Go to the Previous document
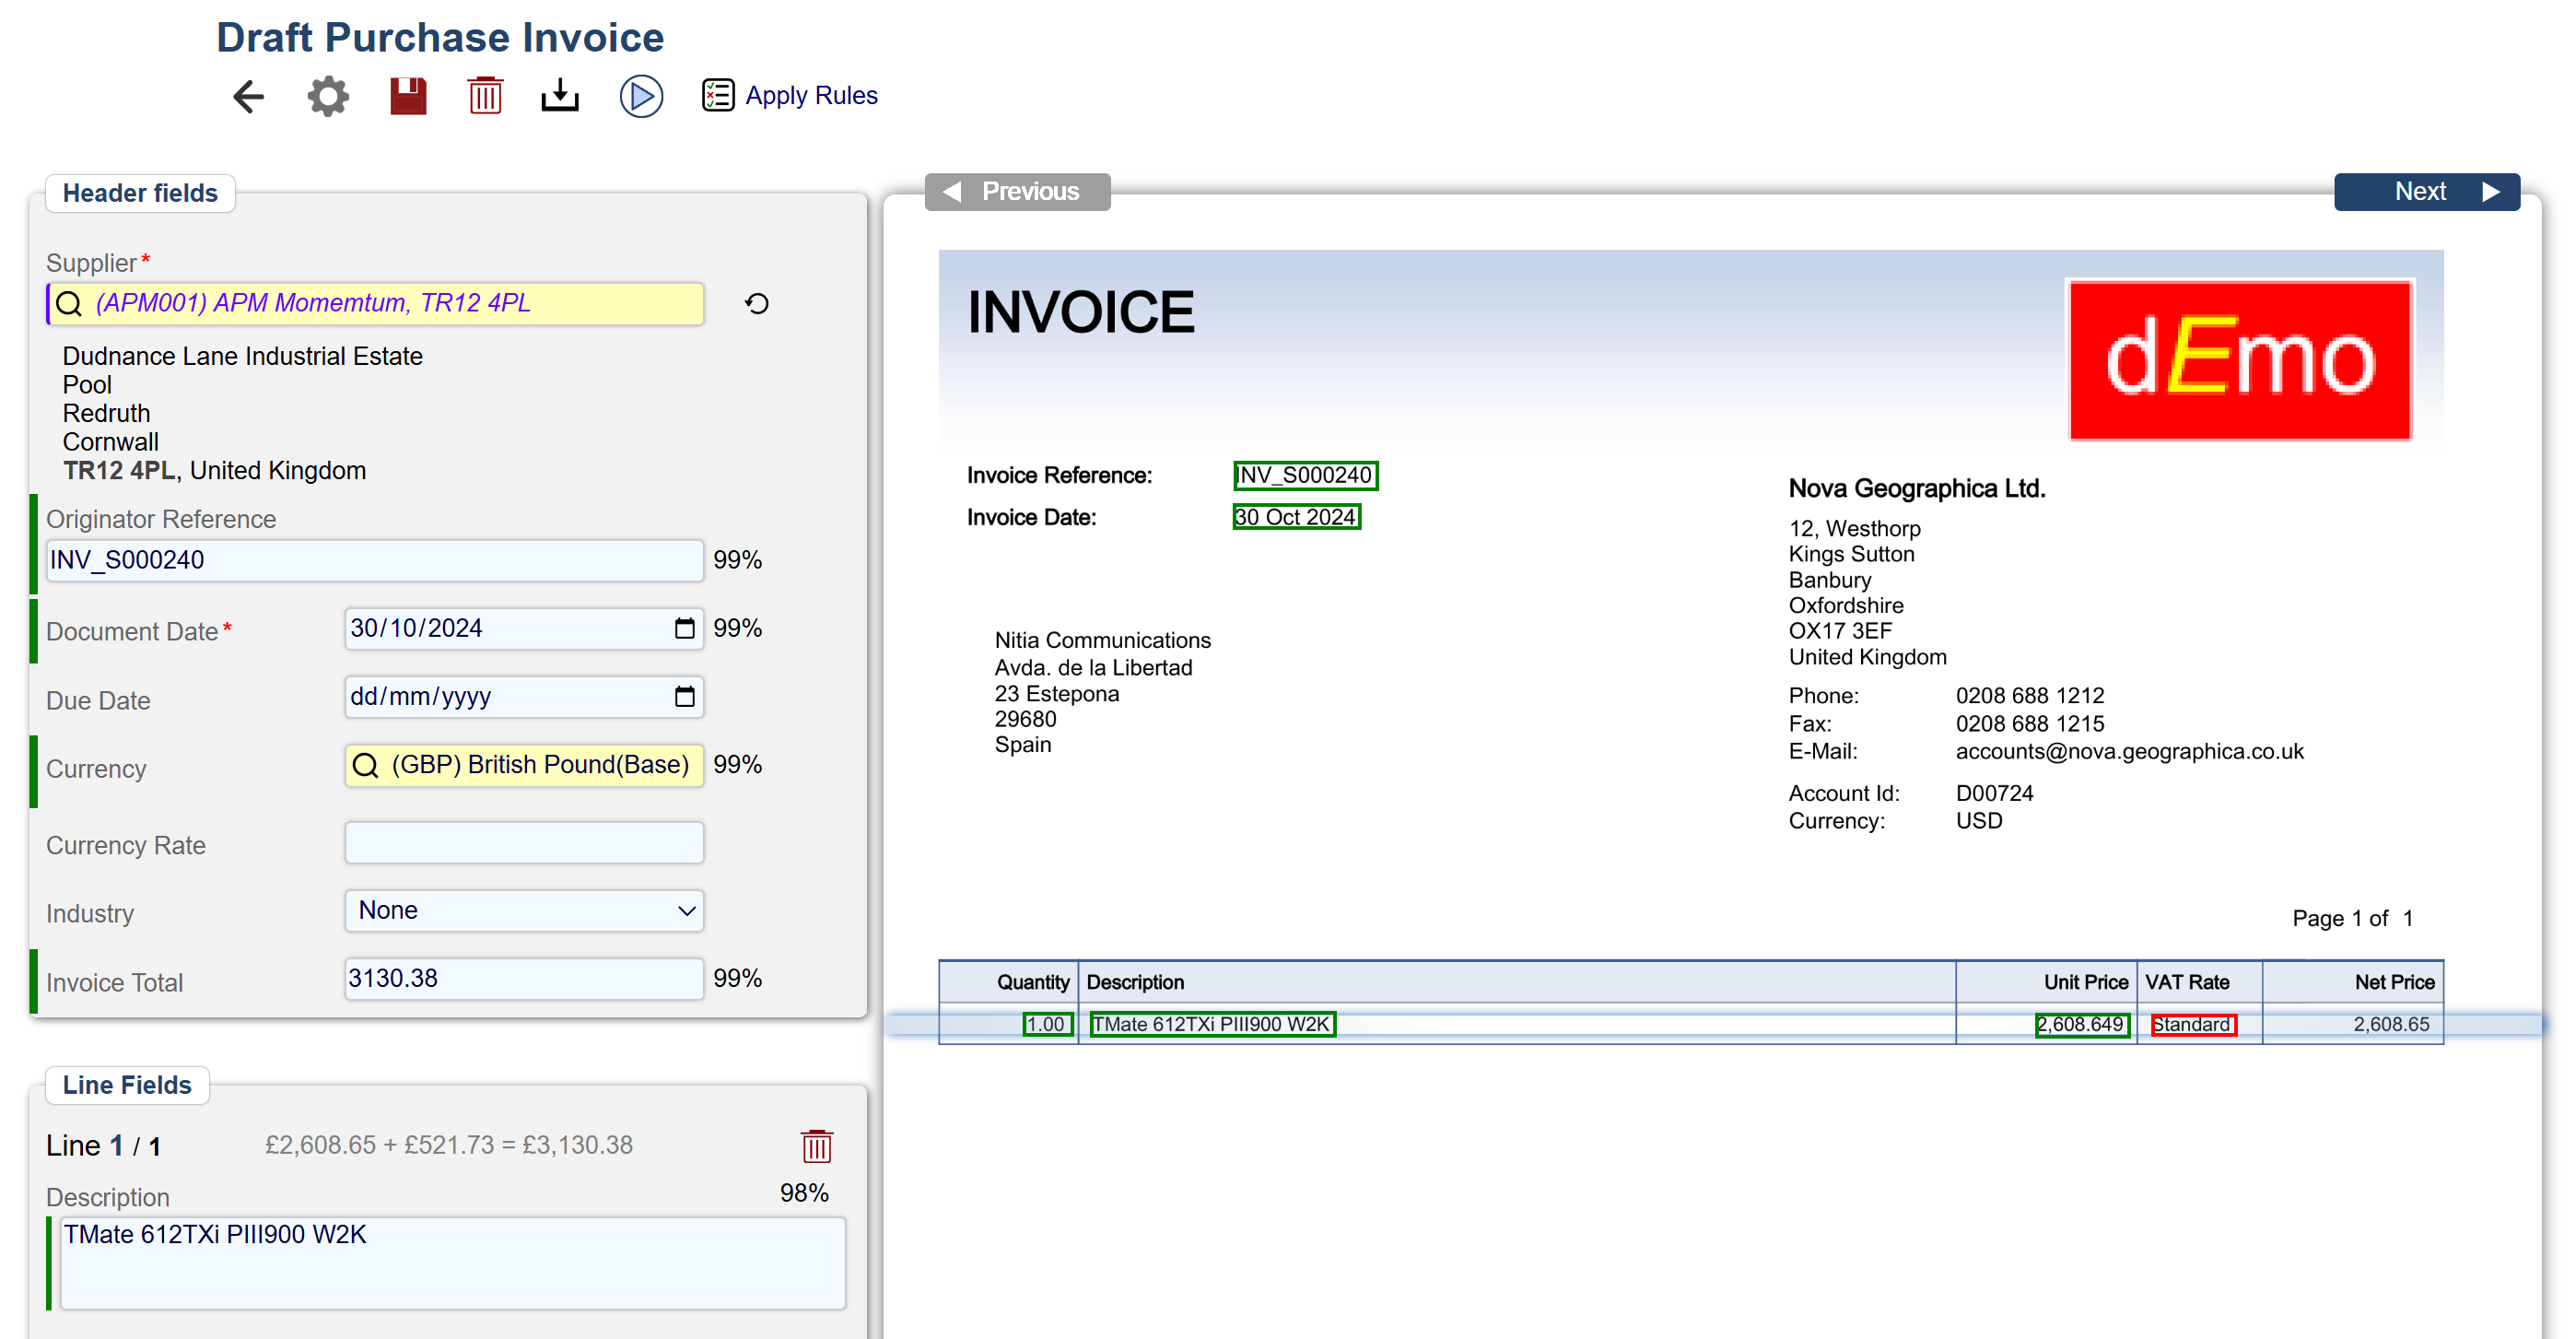 pyautogui.click(x=1017, y=191)
